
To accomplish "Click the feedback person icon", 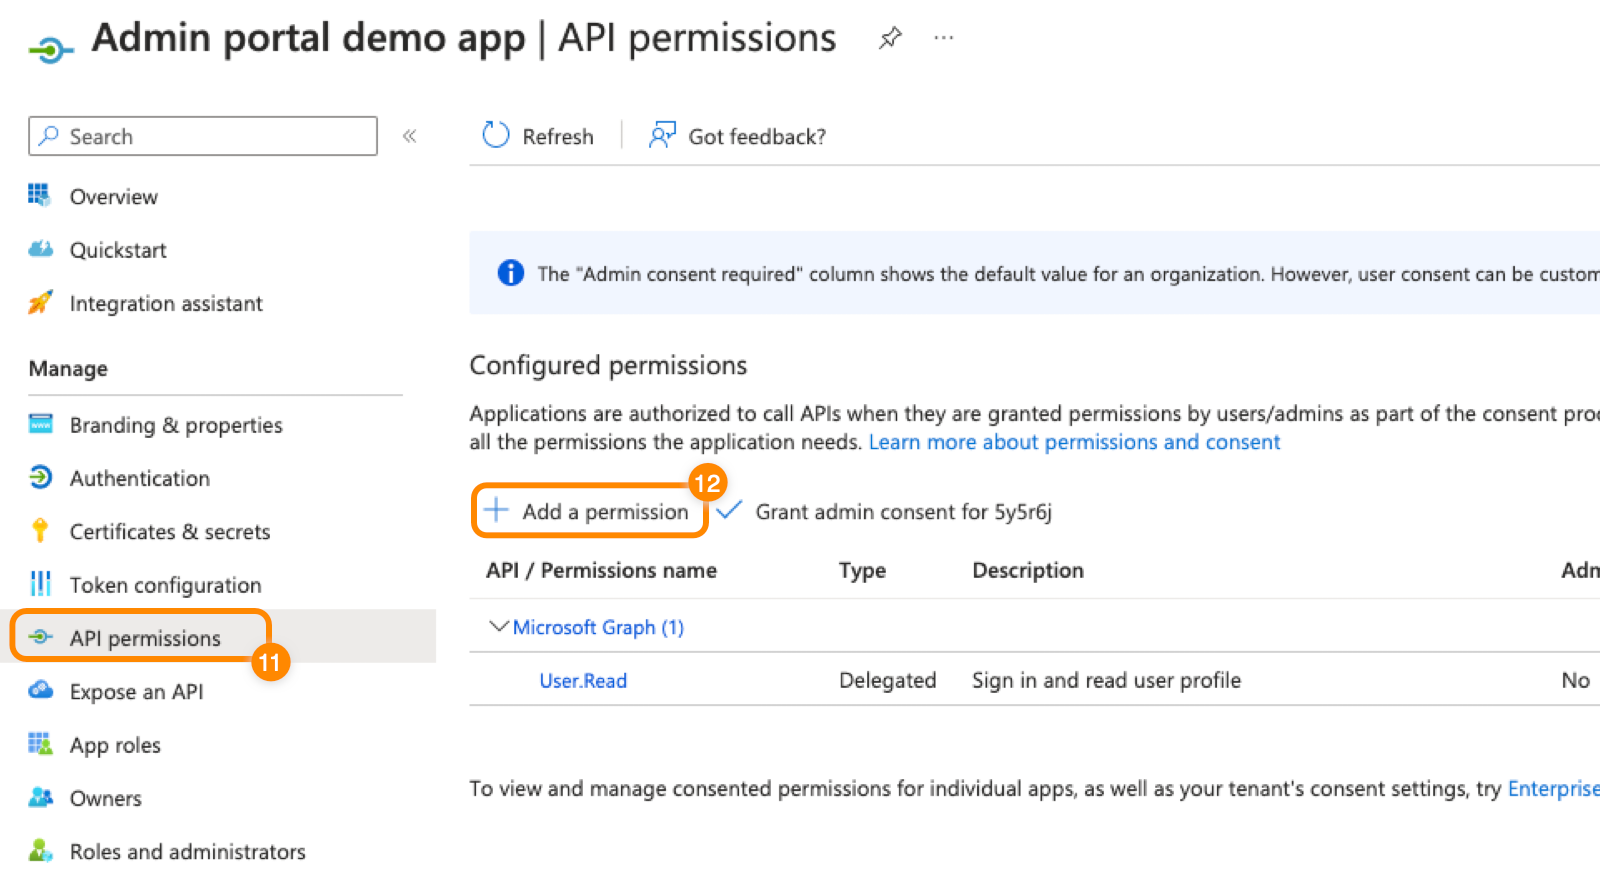I will click(x=662, y=135).
